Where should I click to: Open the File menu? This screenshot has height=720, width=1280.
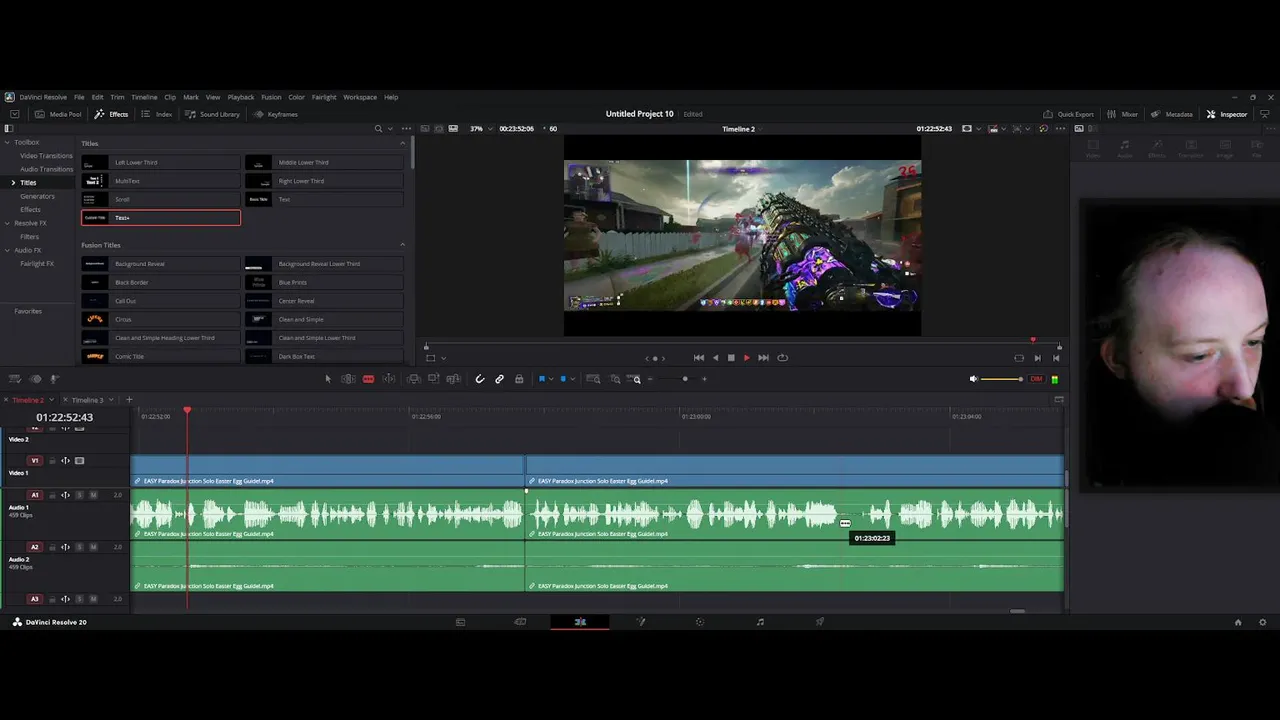click(x=79, y=97)
